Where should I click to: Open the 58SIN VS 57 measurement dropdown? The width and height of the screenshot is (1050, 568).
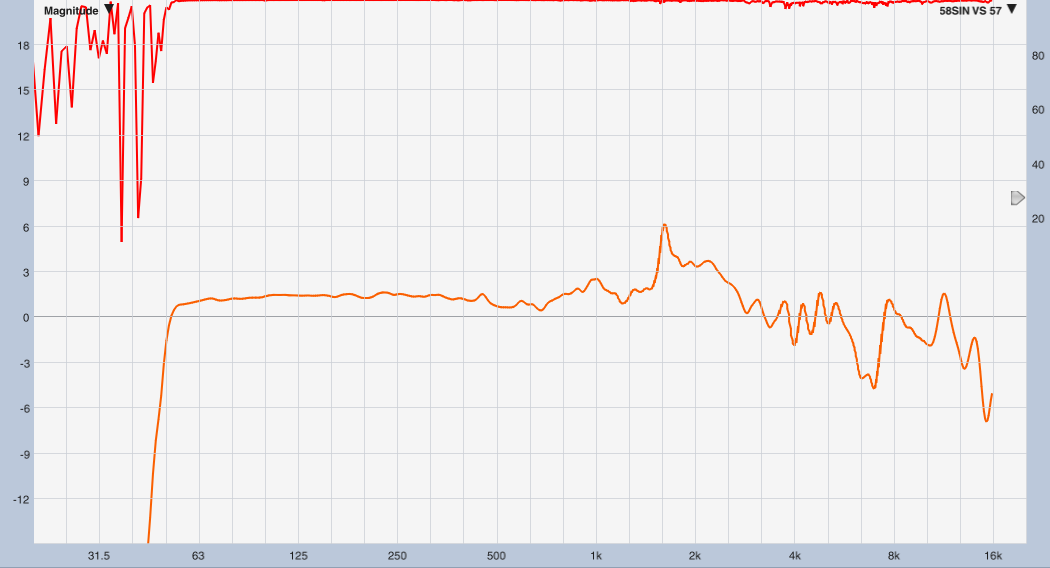coord(1012,9)
